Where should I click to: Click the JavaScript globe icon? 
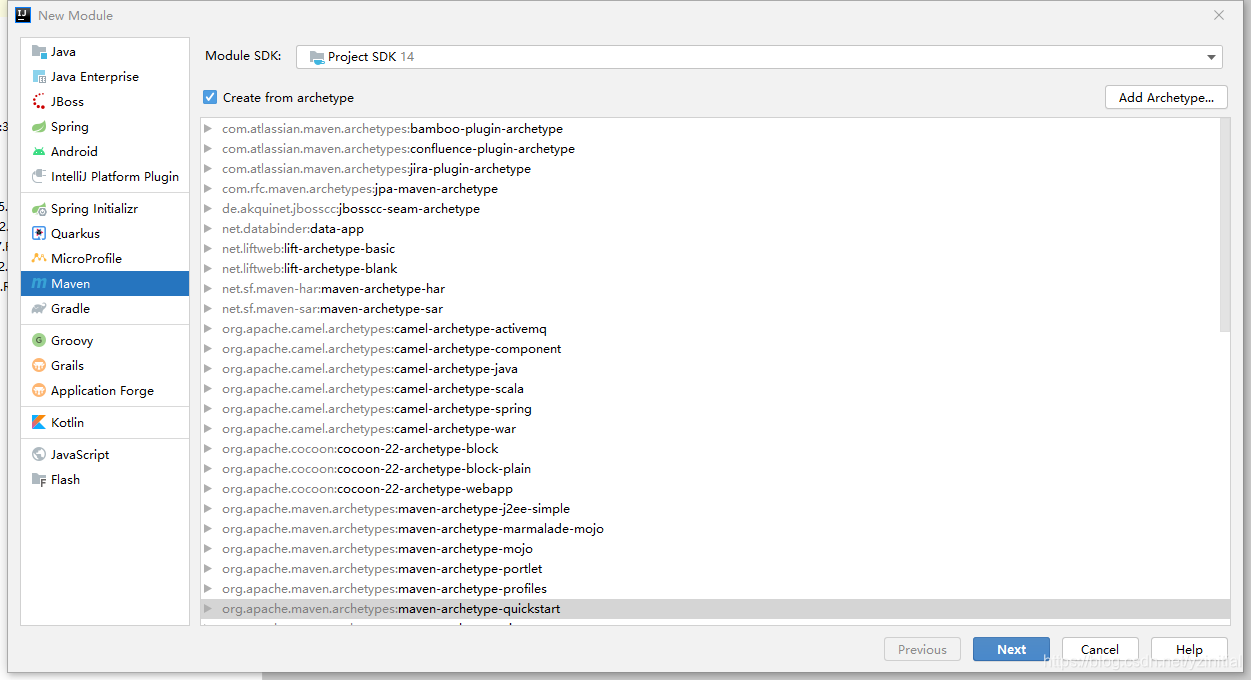[x=39, y=455]
